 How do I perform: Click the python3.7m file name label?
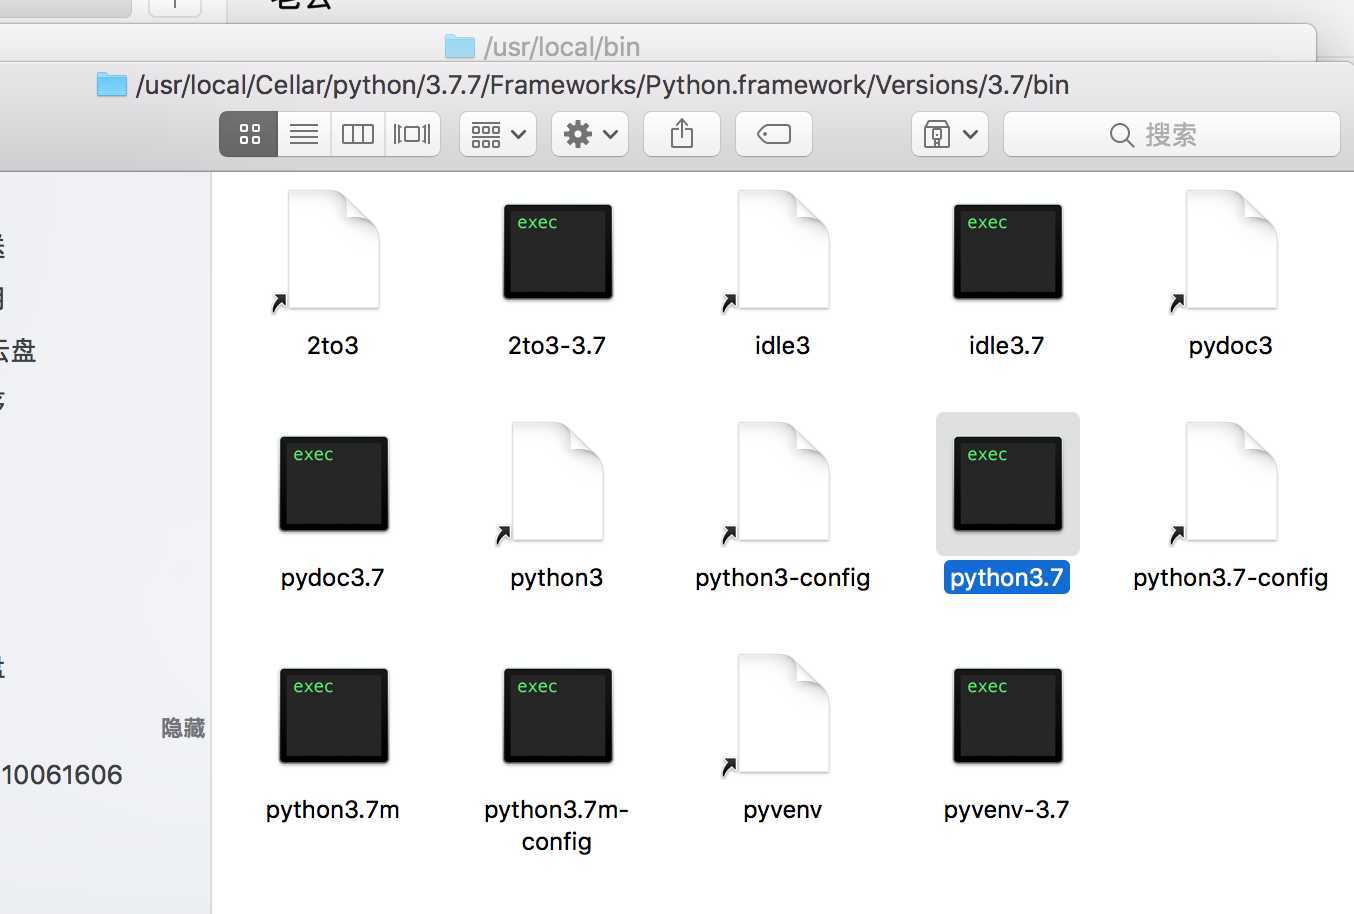click(333, 810)
